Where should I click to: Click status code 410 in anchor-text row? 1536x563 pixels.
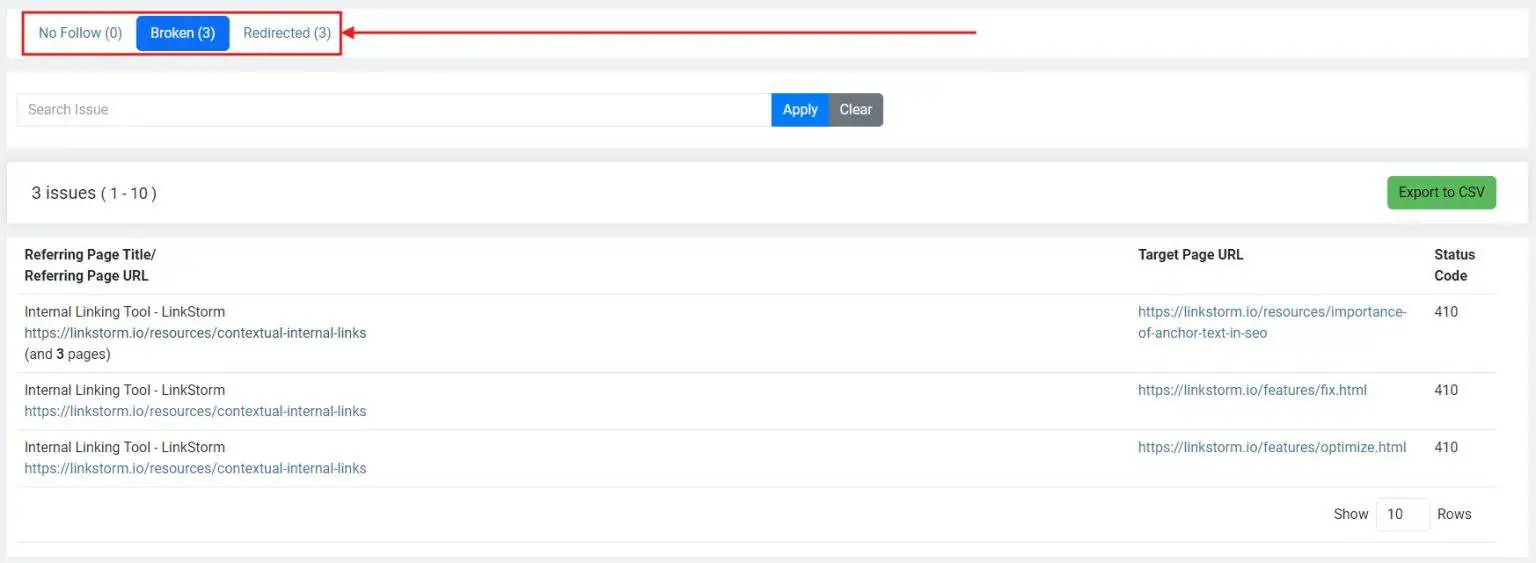point(1446,312)
